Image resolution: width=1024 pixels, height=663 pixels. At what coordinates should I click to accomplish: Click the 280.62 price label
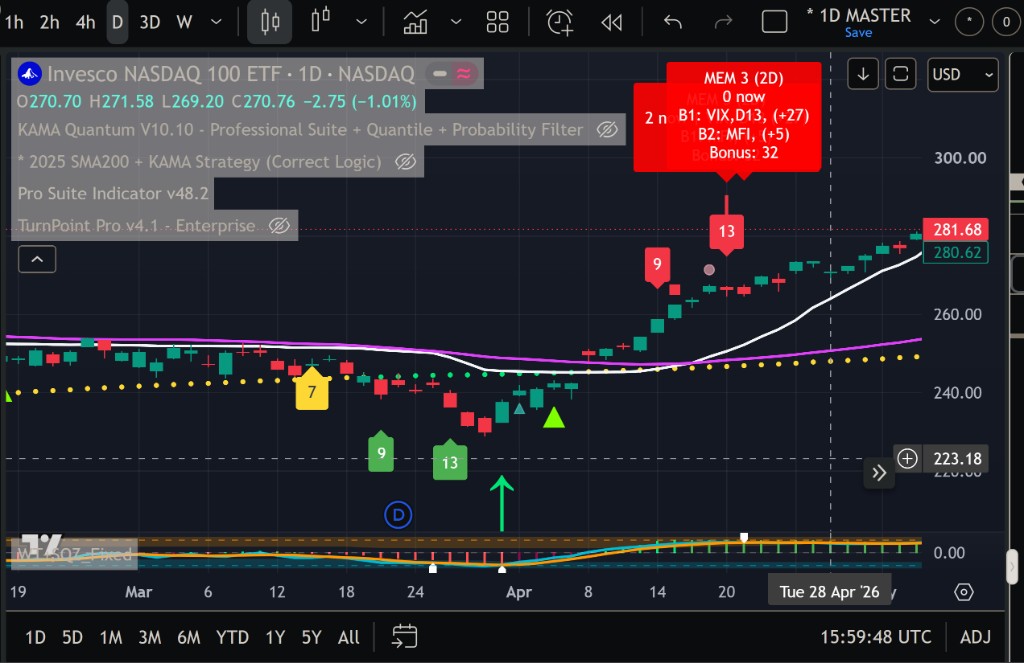[955, 252]
